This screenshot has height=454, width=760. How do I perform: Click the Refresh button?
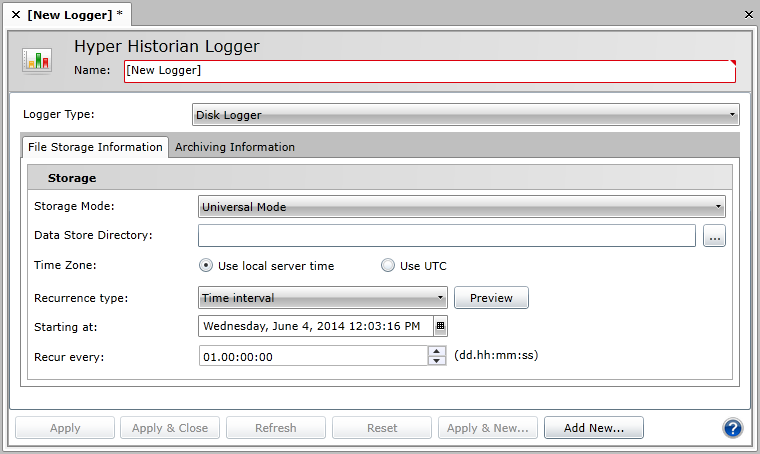[276, 428]
